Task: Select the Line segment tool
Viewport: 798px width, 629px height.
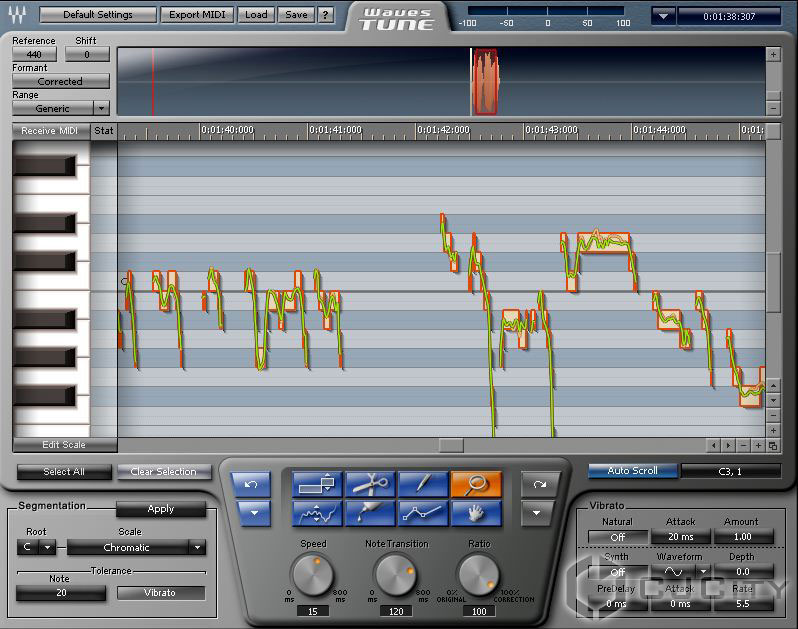Action: pos(423,514)
